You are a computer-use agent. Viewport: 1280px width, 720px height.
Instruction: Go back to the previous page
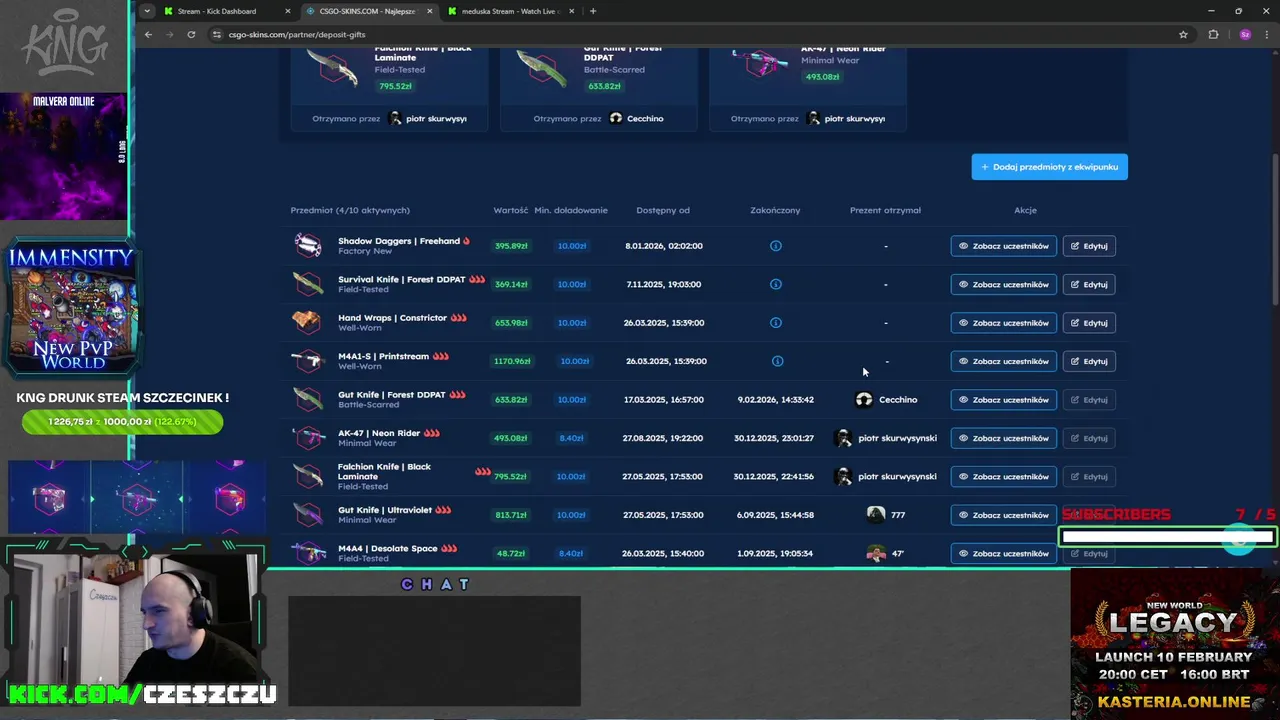(x=148, y=34)
